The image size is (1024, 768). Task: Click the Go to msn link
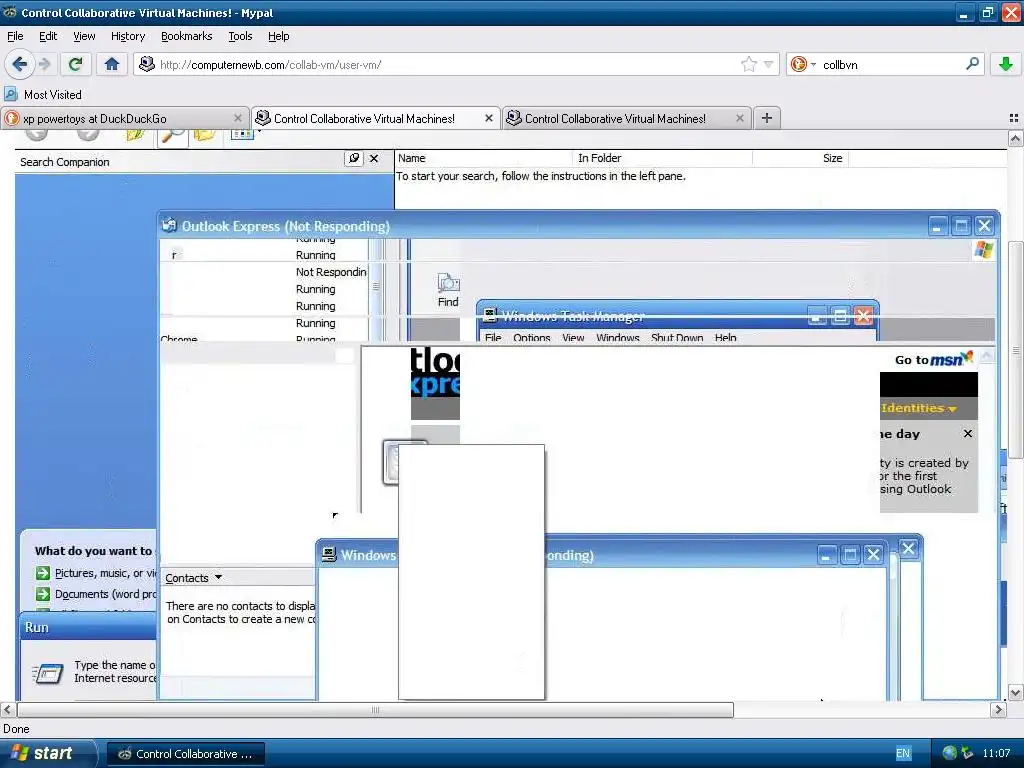point(934,359)
